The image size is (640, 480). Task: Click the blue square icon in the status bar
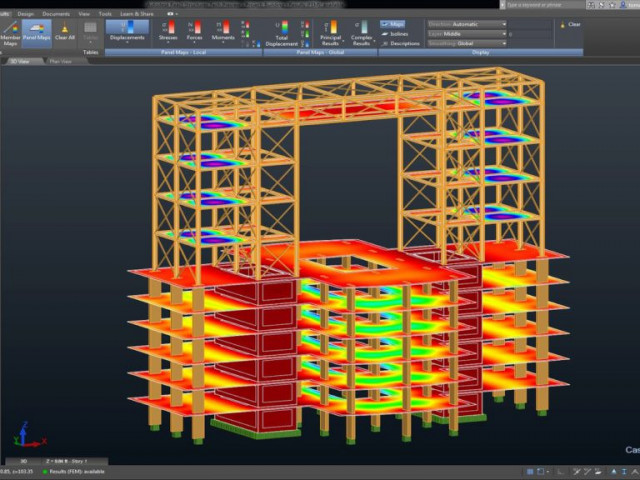[x=530, y=472]
